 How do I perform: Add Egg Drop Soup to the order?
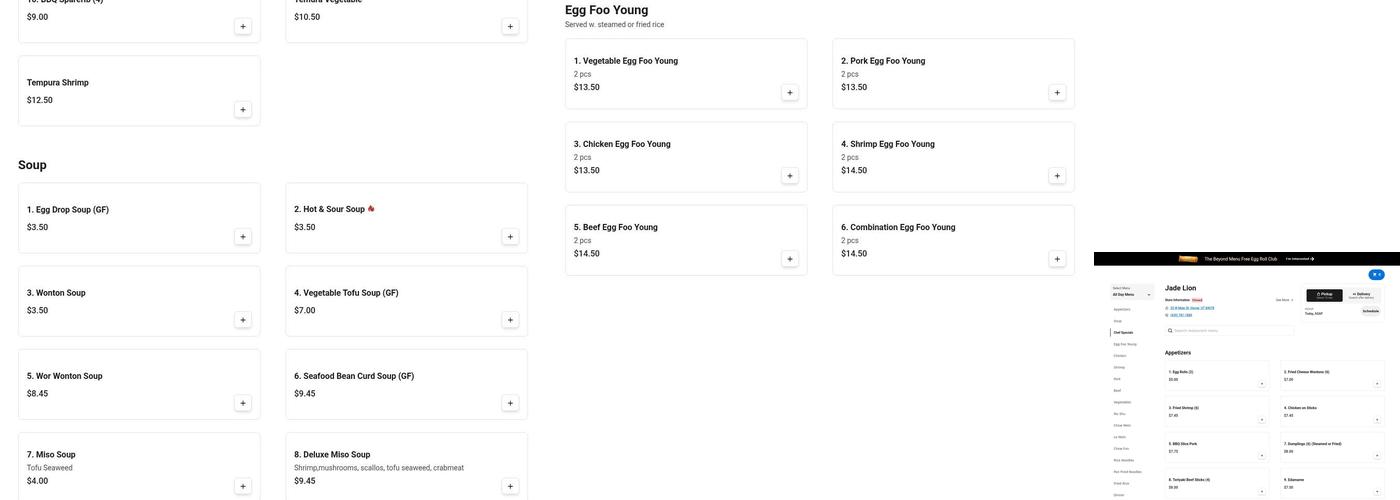pos(243,237)
